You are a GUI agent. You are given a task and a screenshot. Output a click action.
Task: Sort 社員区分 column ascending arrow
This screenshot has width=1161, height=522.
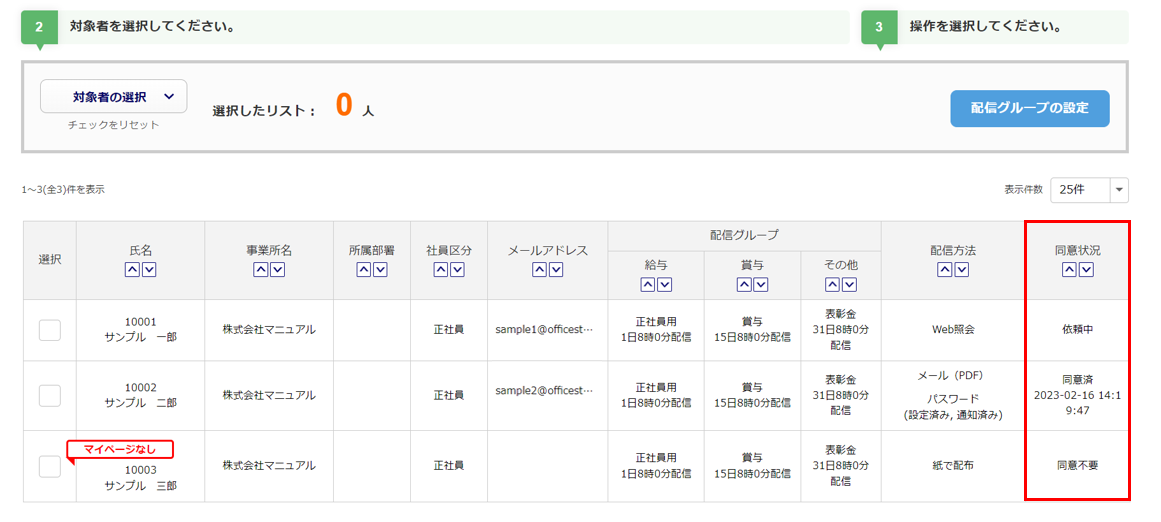click(441, 270)
